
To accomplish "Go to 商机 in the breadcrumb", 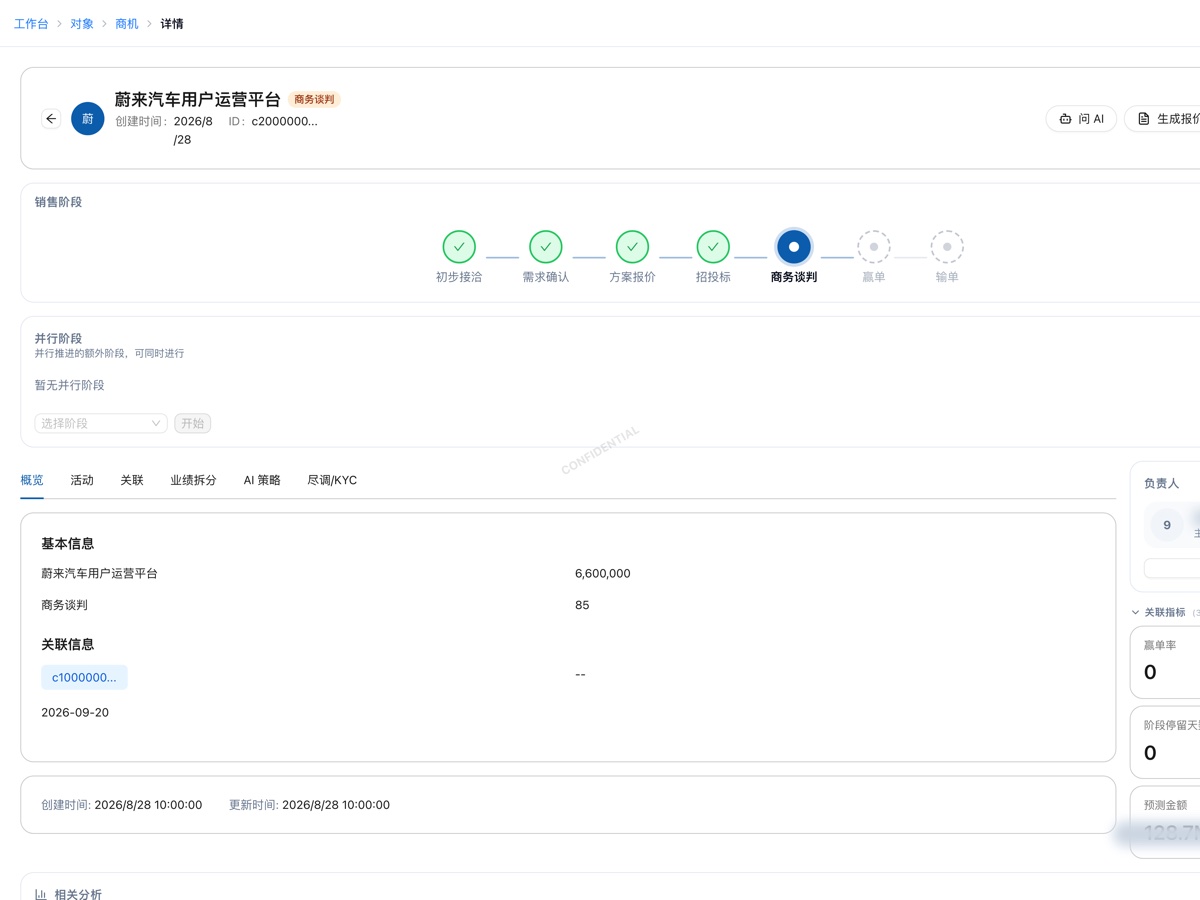I will [x=127, y=23].
